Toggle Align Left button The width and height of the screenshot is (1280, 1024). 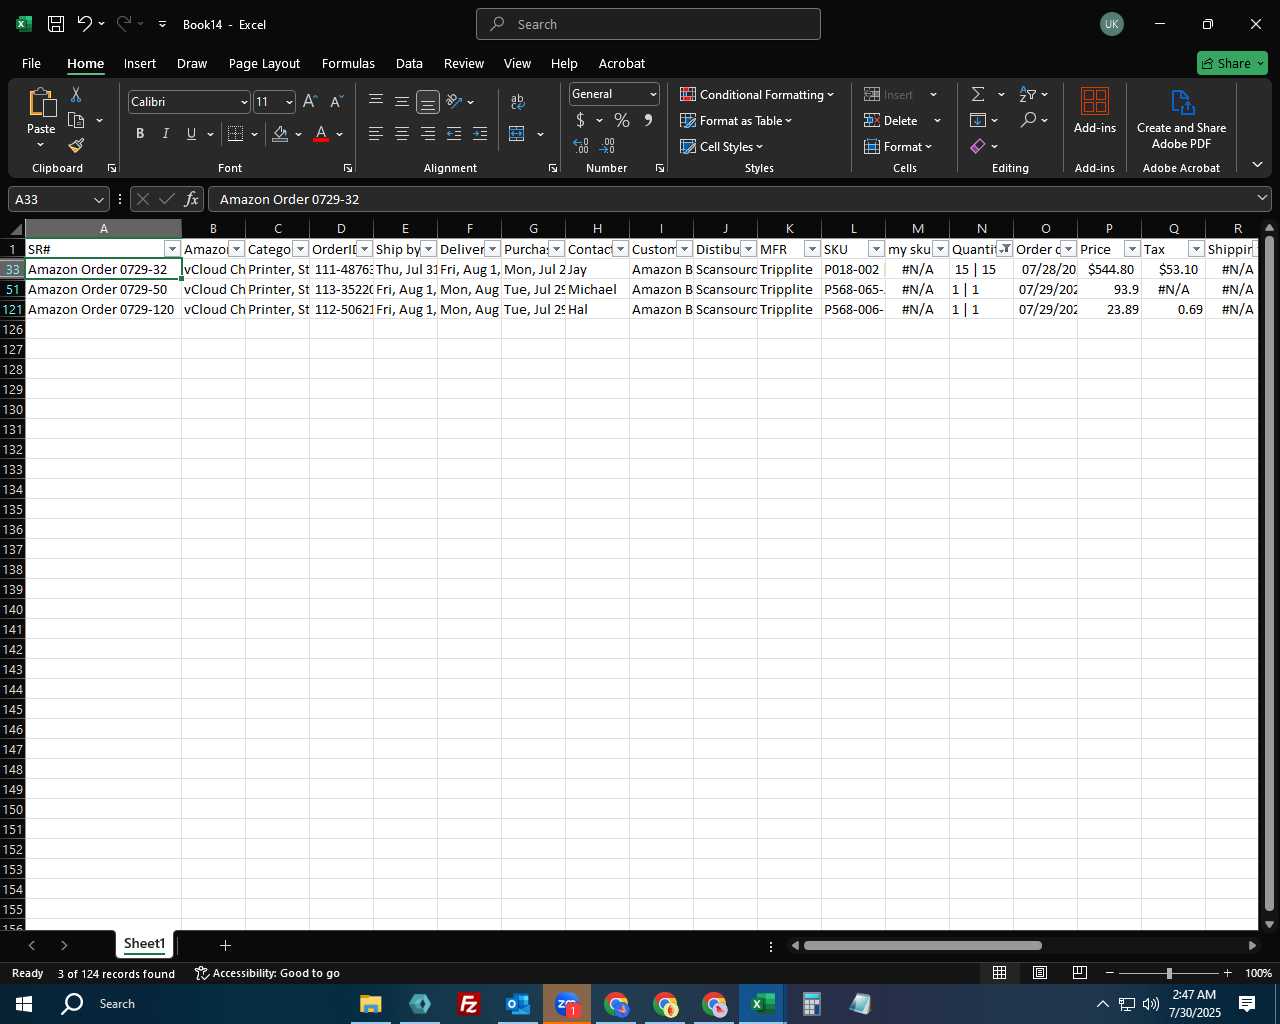(x=376, y=134)
